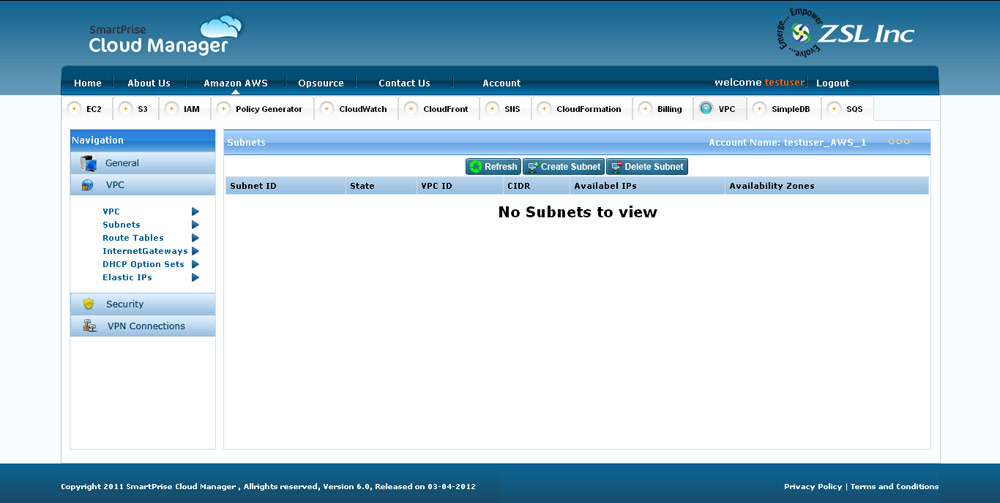Open the Contact Us menu
The image size is (1000, 503).
[404, 83]
